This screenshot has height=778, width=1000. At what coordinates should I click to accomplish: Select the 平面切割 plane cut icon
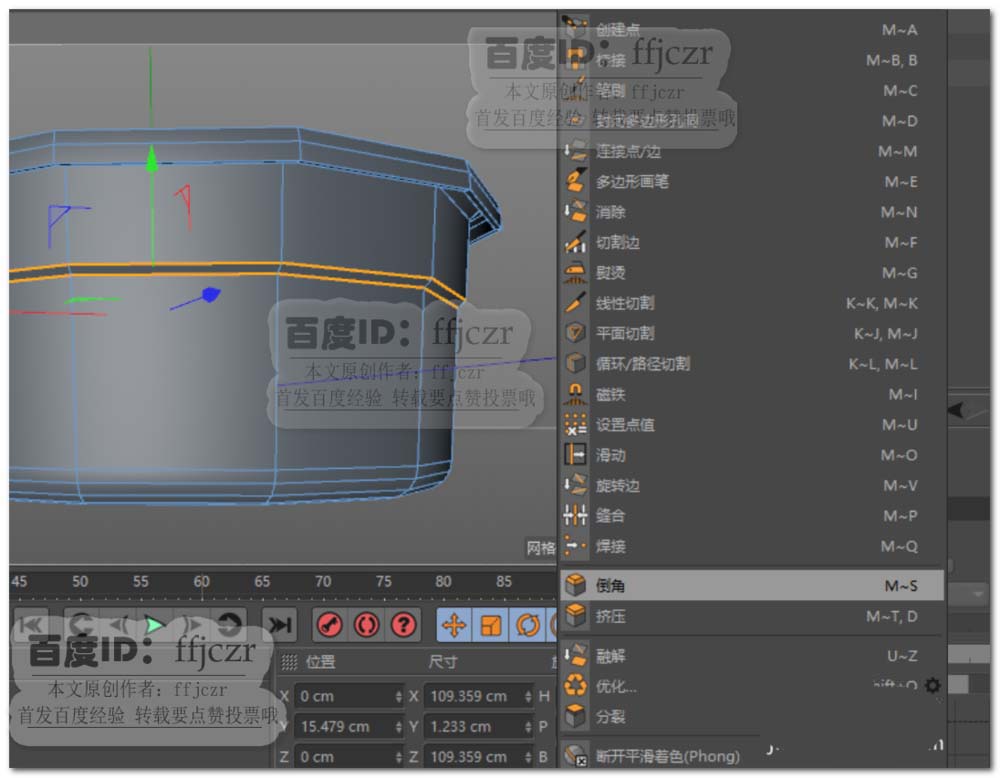coord(575,333)
